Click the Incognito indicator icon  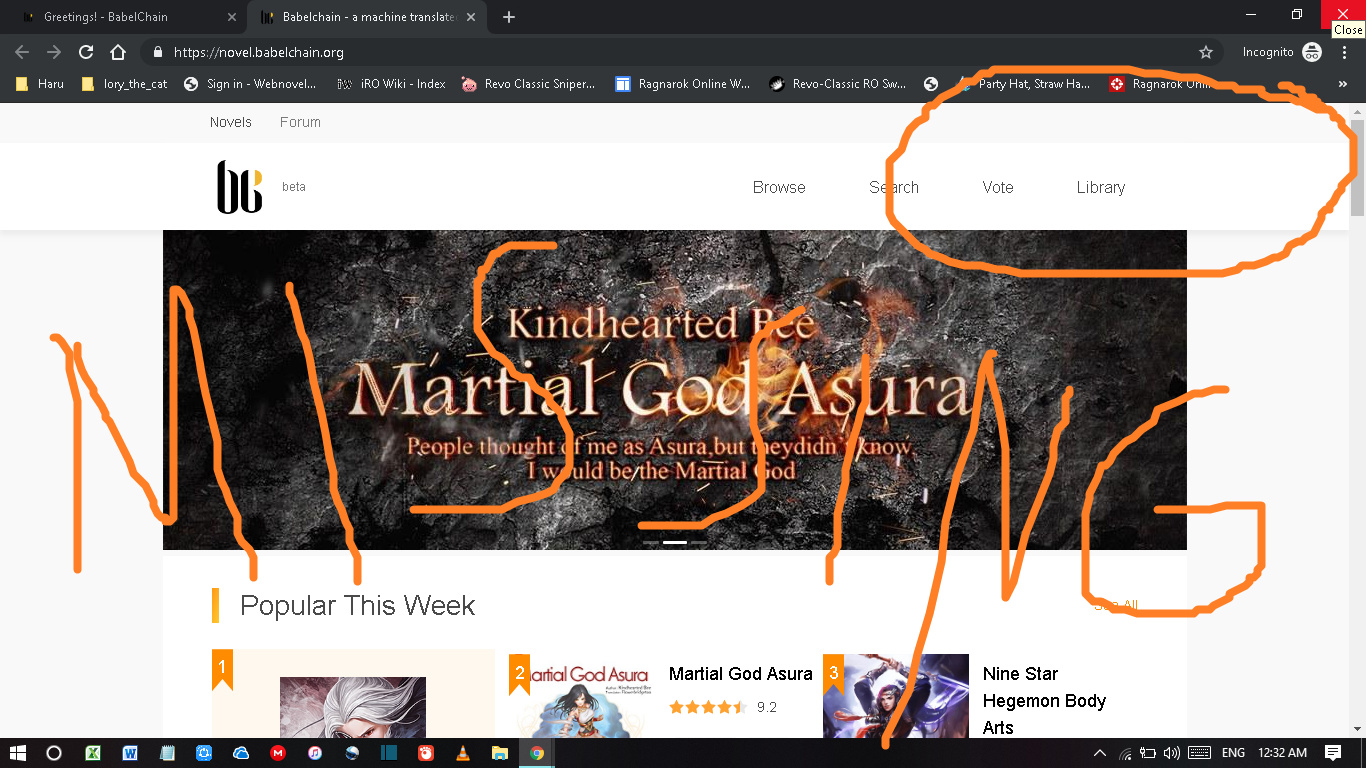1311,52
